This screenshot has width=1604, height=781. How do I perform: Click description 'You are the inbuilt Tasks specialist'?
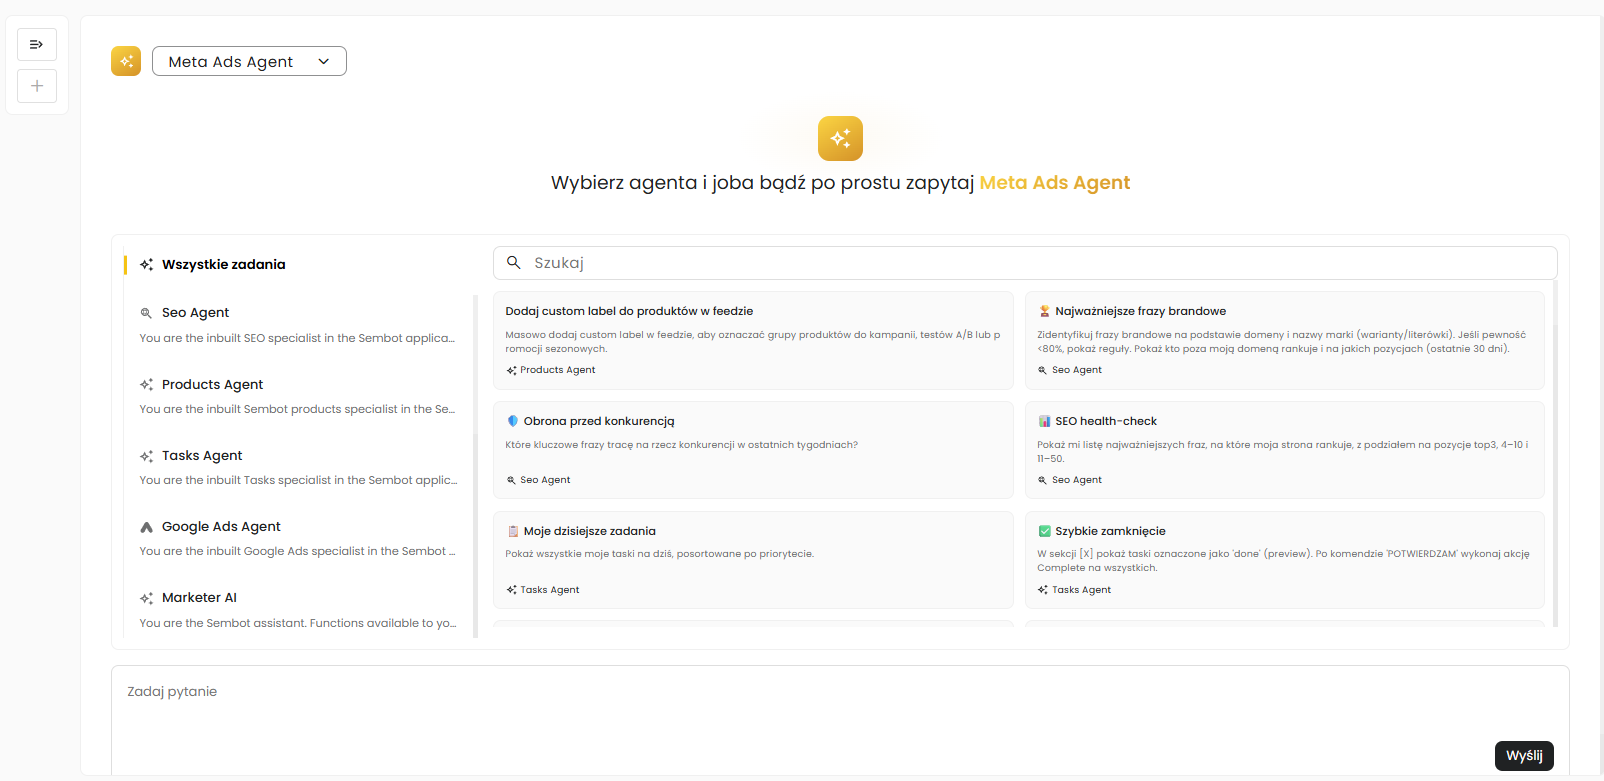(x=298, y=480)
